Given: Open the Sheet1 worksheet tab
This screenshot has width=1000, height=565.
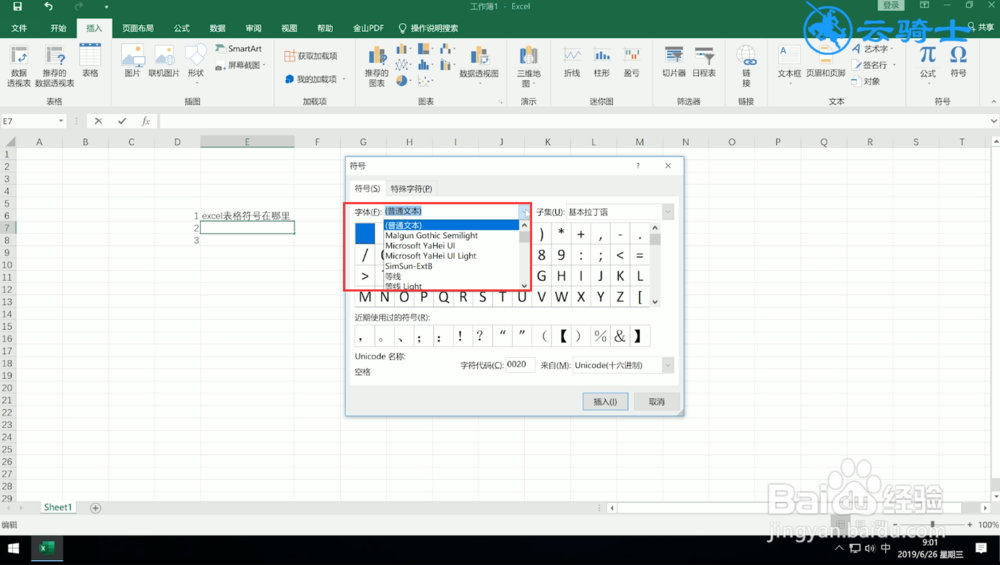Looking at the screenshot, I should point(57,508).
